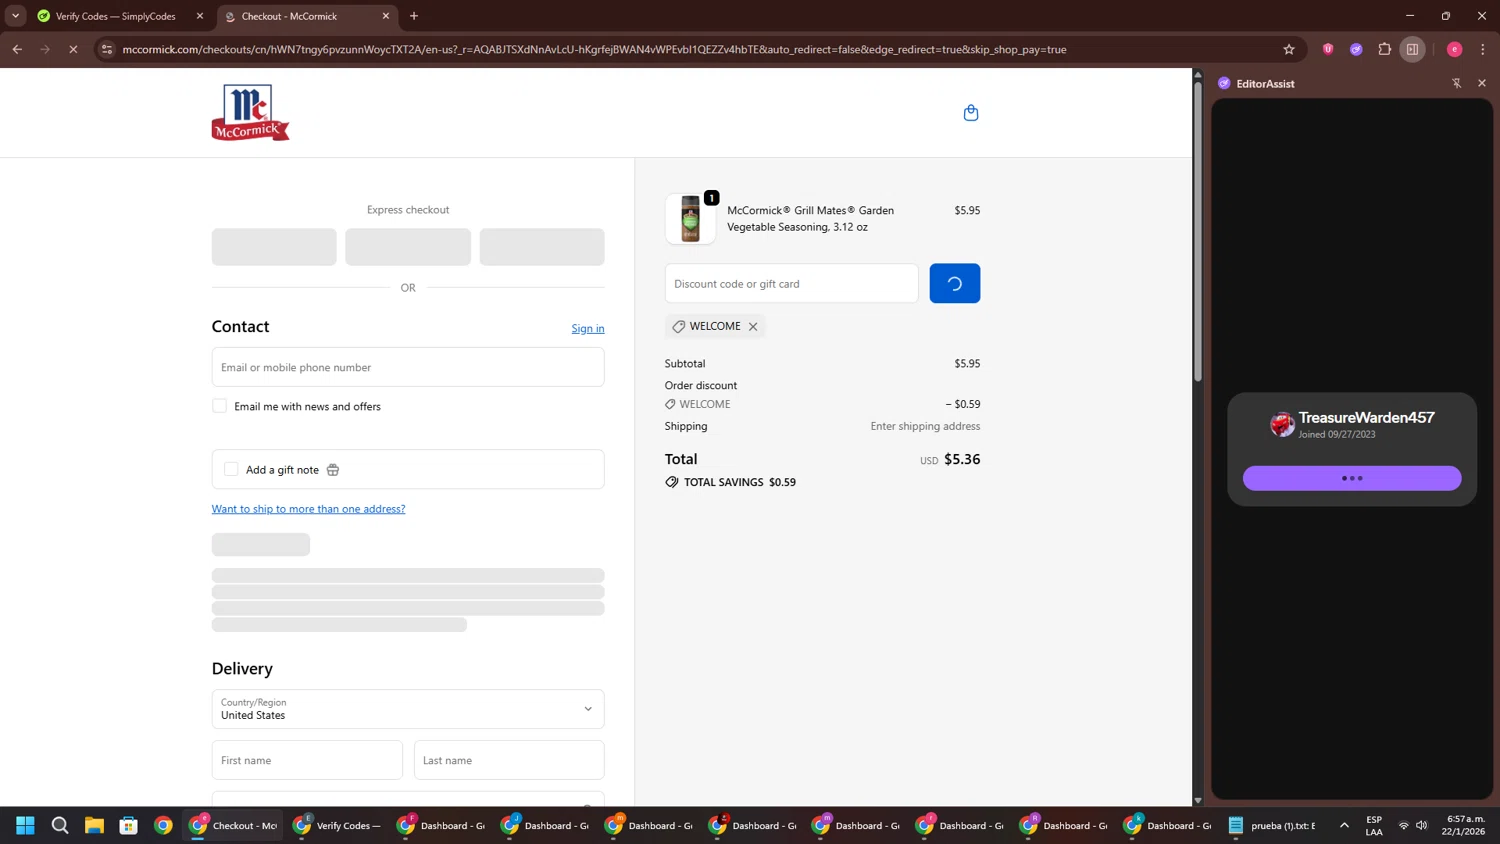Close the Verify Codes SimplyCodes tab
The image size is (1500, 844).
pyautogui.click(x=200, y=16)
